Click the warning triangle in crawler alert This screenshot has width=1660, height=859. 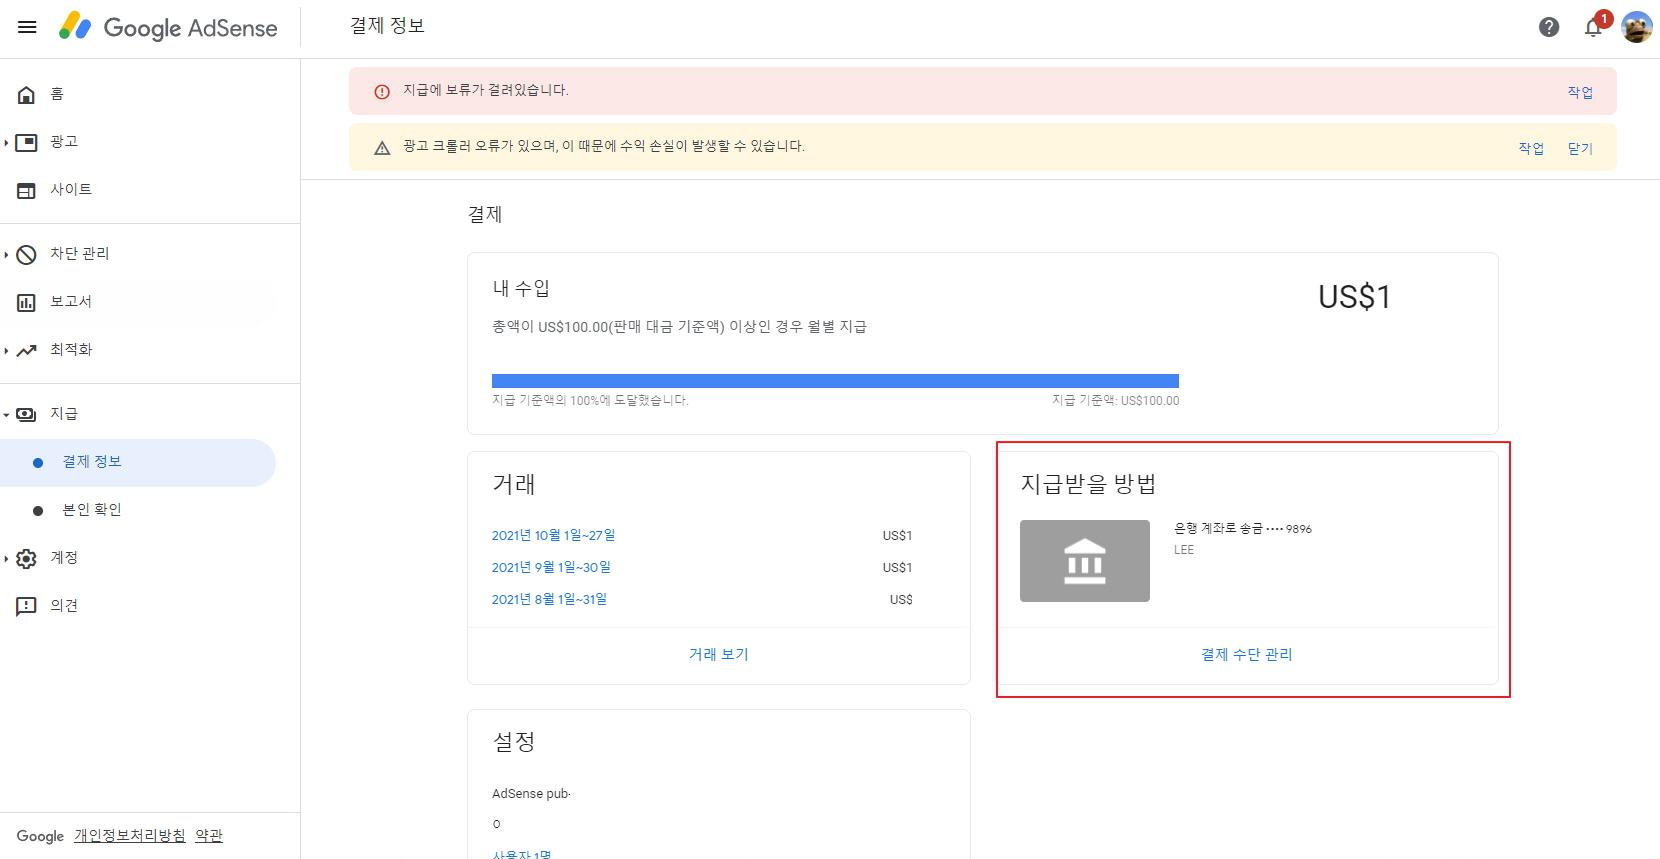point(382,148)
